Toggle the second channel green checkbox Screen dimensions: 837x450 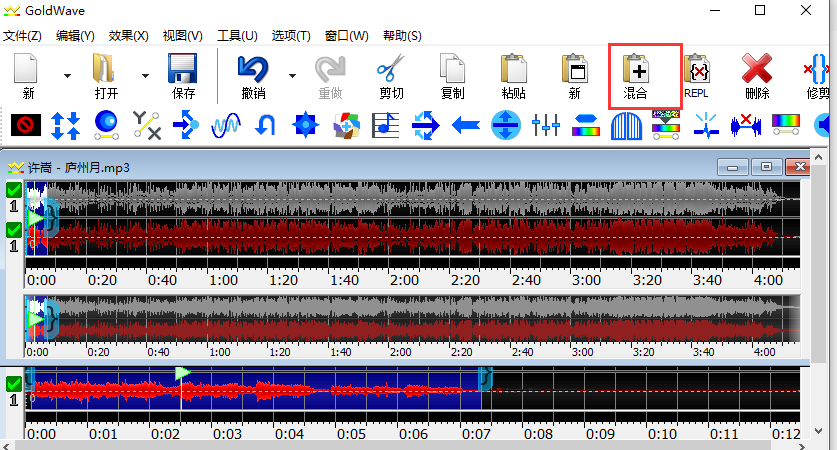tap(13, 230)
